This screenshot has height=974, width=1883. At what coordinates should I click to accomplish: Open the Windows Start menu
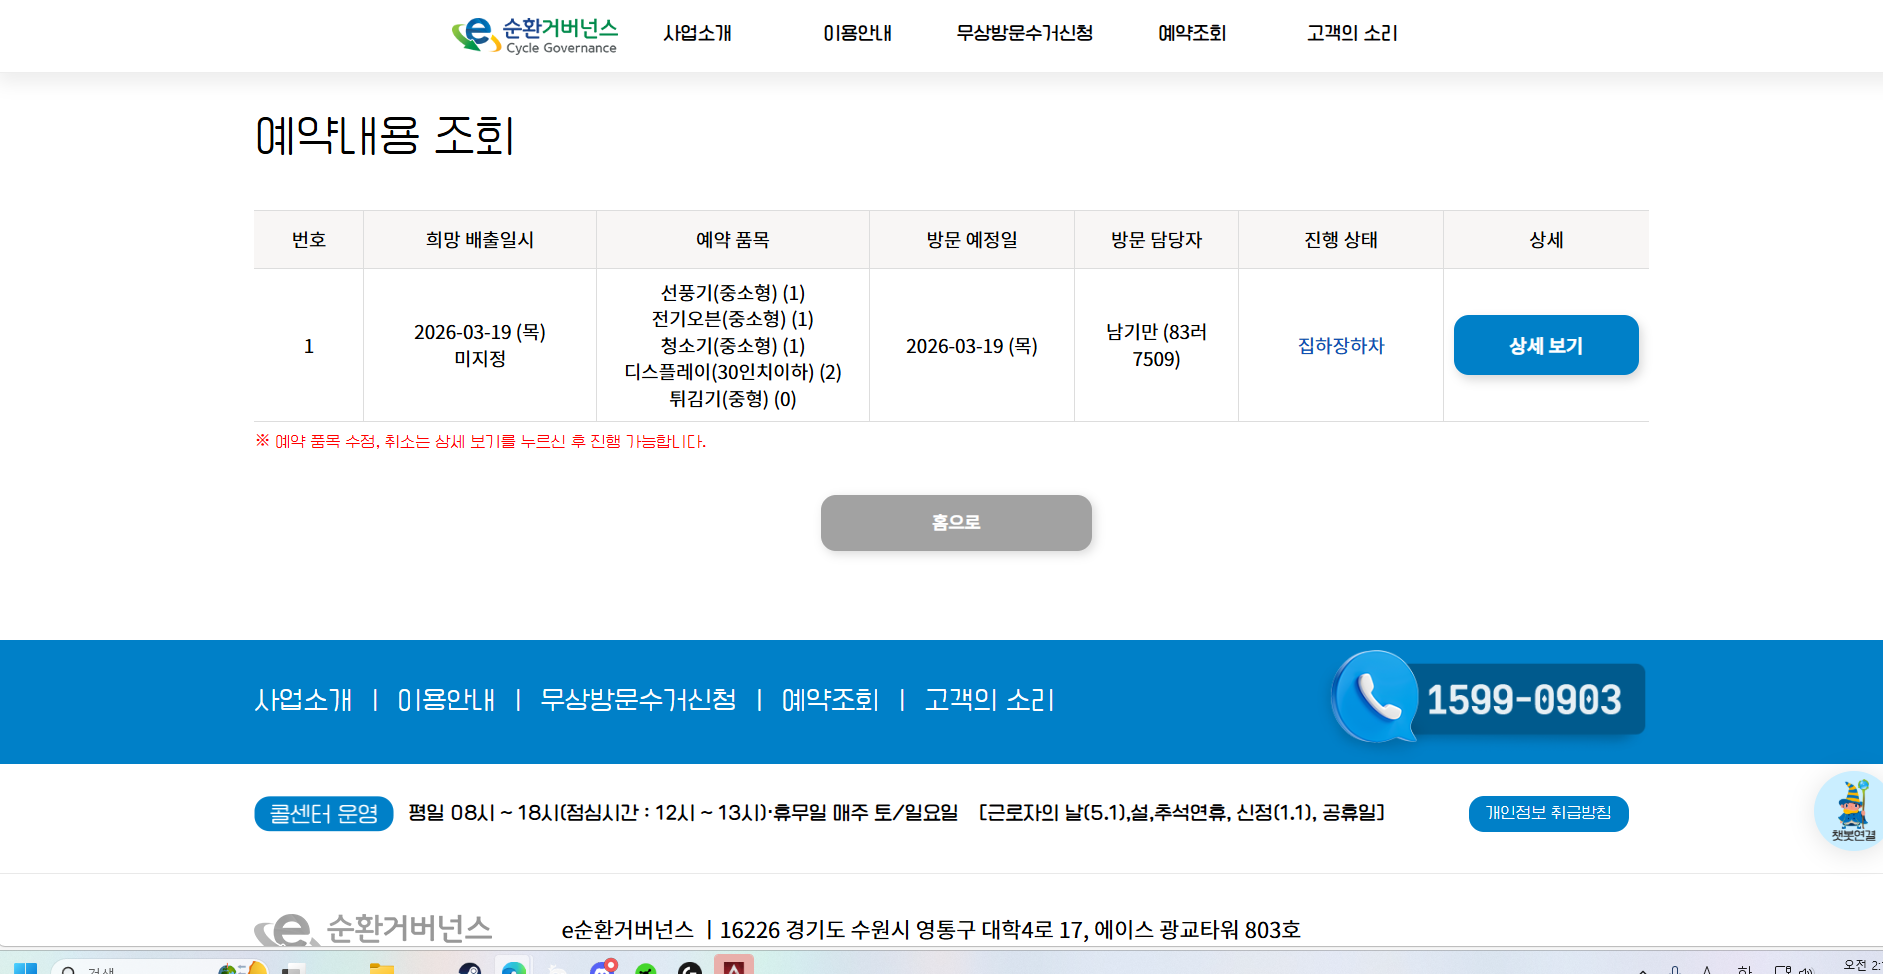click(25, 968)
